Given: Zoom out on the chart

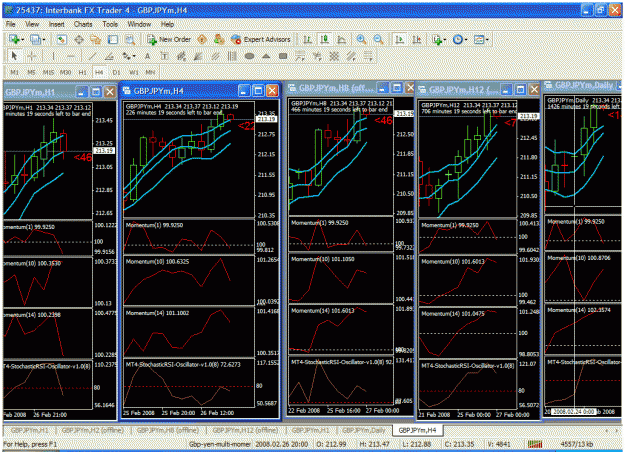Looking at the screenshot, I should (x=378, y=39).
